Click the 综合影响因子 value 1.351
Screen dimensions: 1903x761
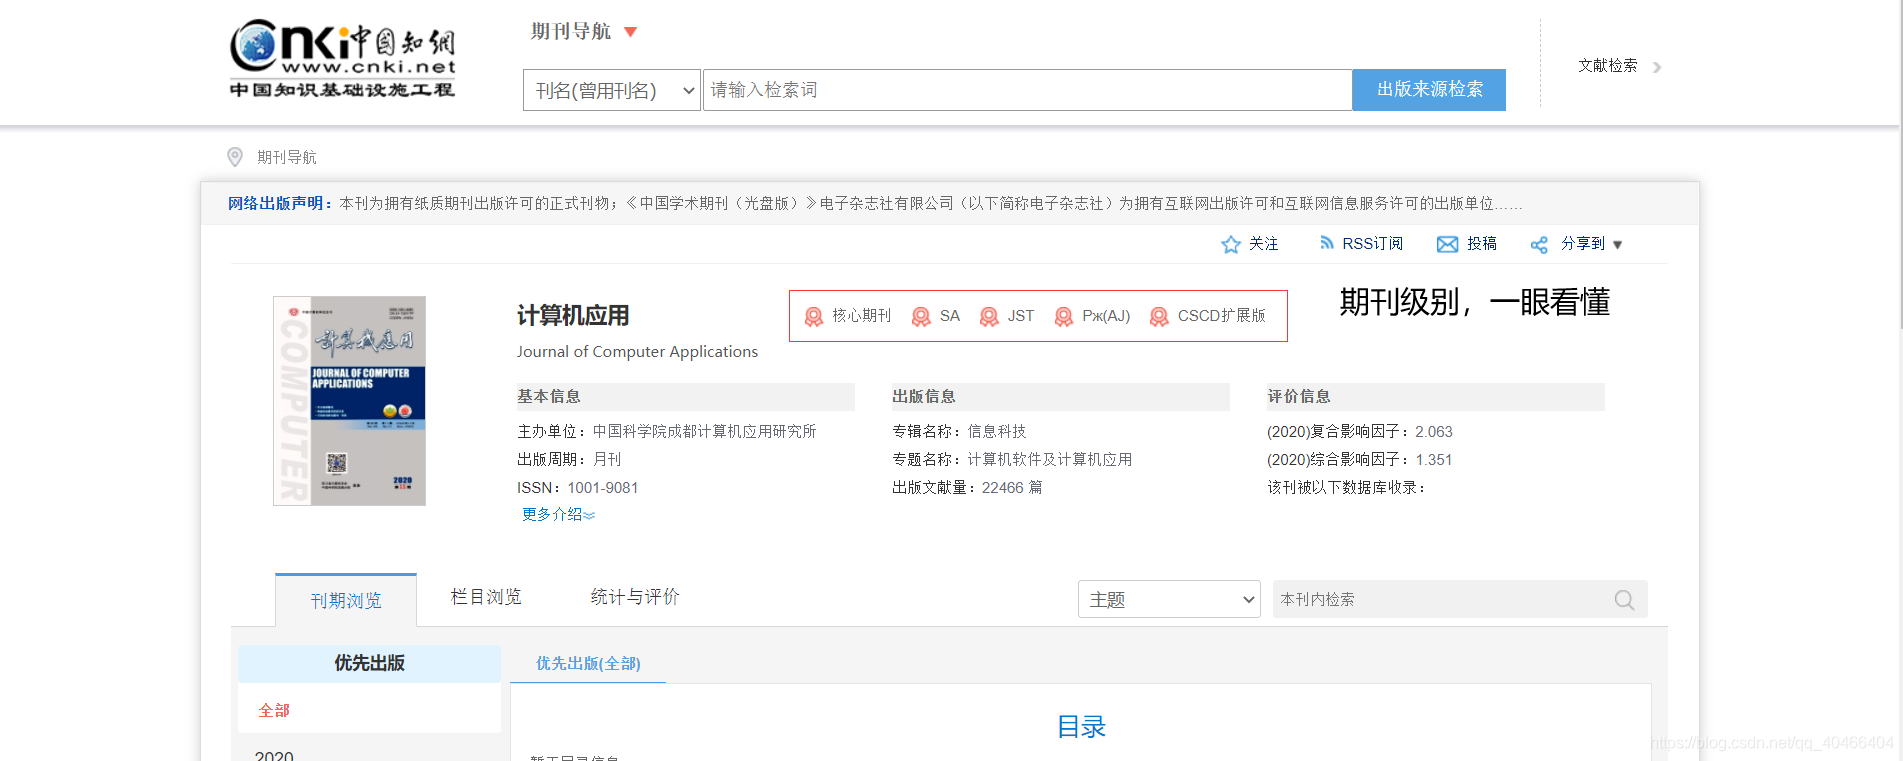click(1434, 460)
